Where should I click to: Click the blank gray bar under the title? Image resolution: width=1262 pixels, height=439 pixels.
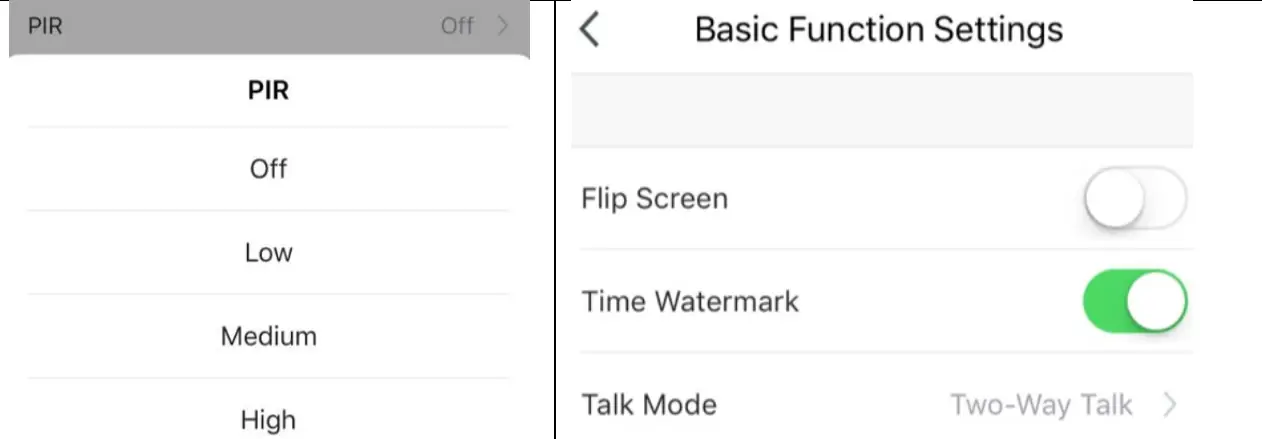tap(881, 110)
